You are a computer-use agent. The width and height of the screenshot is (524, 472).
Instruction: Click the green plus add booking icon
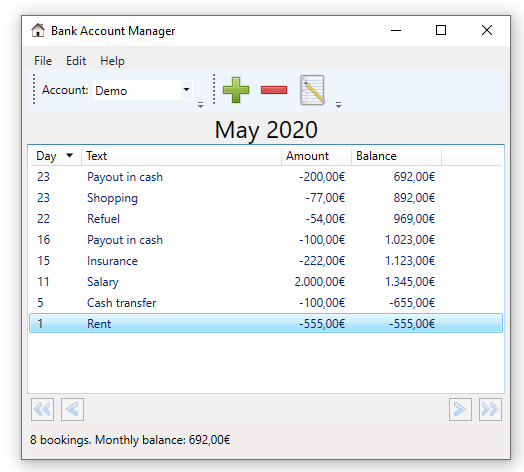point(236,90)
